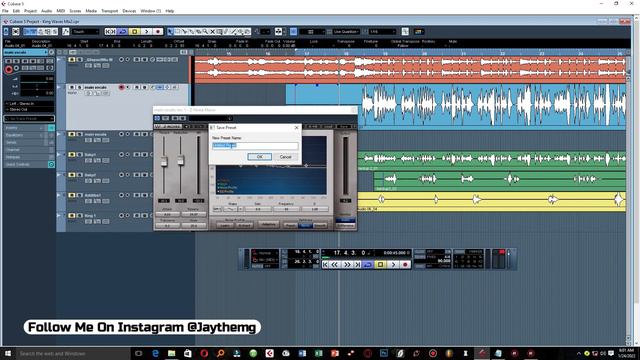Open the grid type dropdown in toolbar
Image resolution: width=640 pixels, height=360 pixels.
coord(312,31)
